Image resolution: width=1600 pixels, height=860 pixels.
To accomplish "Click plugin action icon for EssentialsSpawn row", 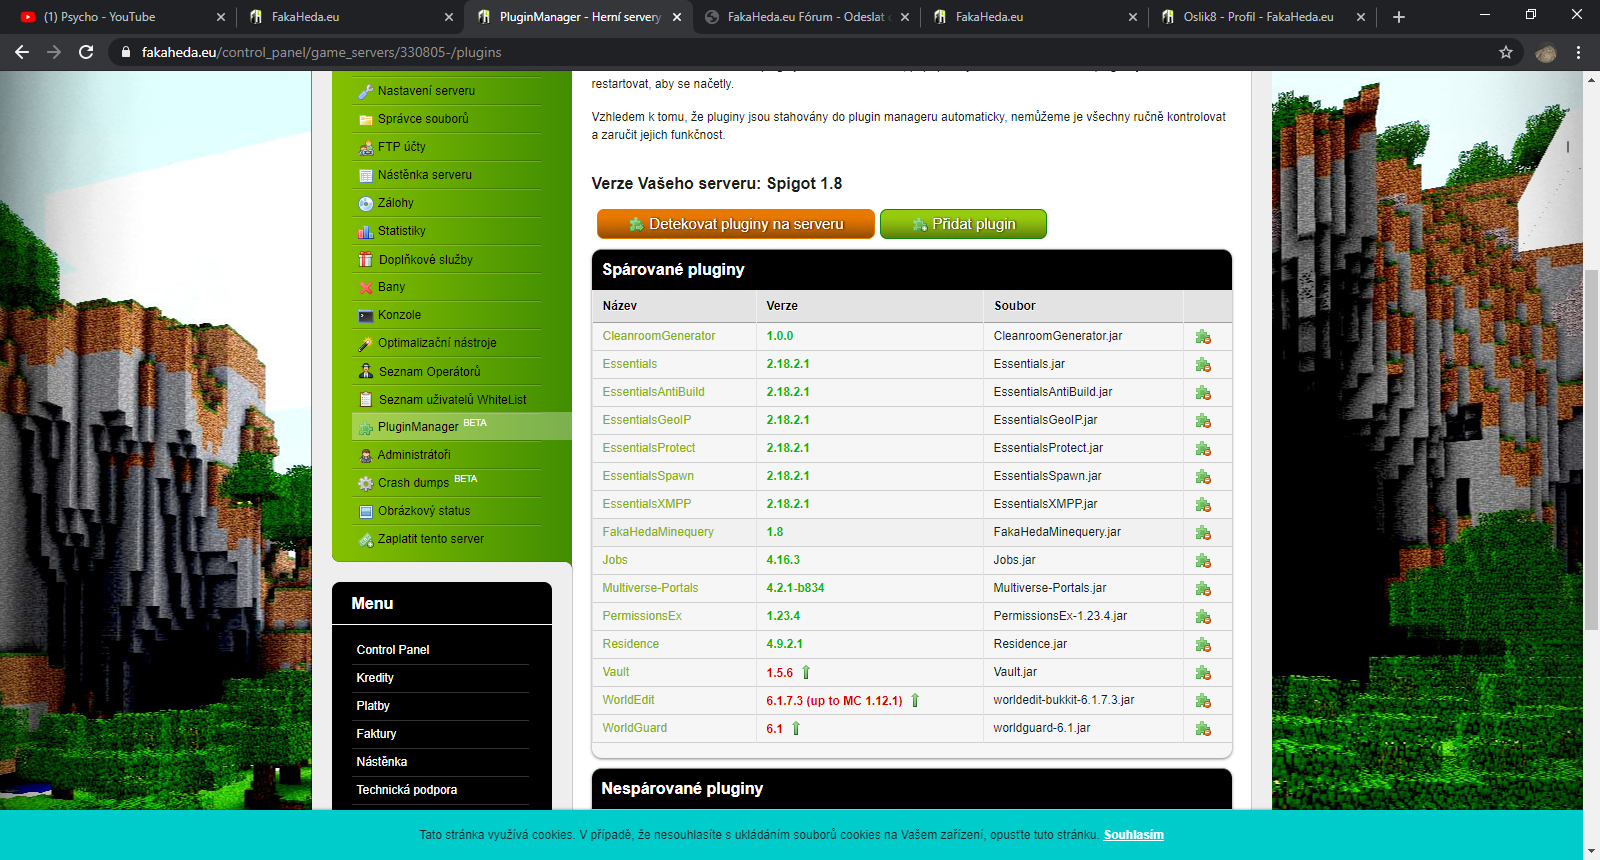I will [x=1203, y=477].
